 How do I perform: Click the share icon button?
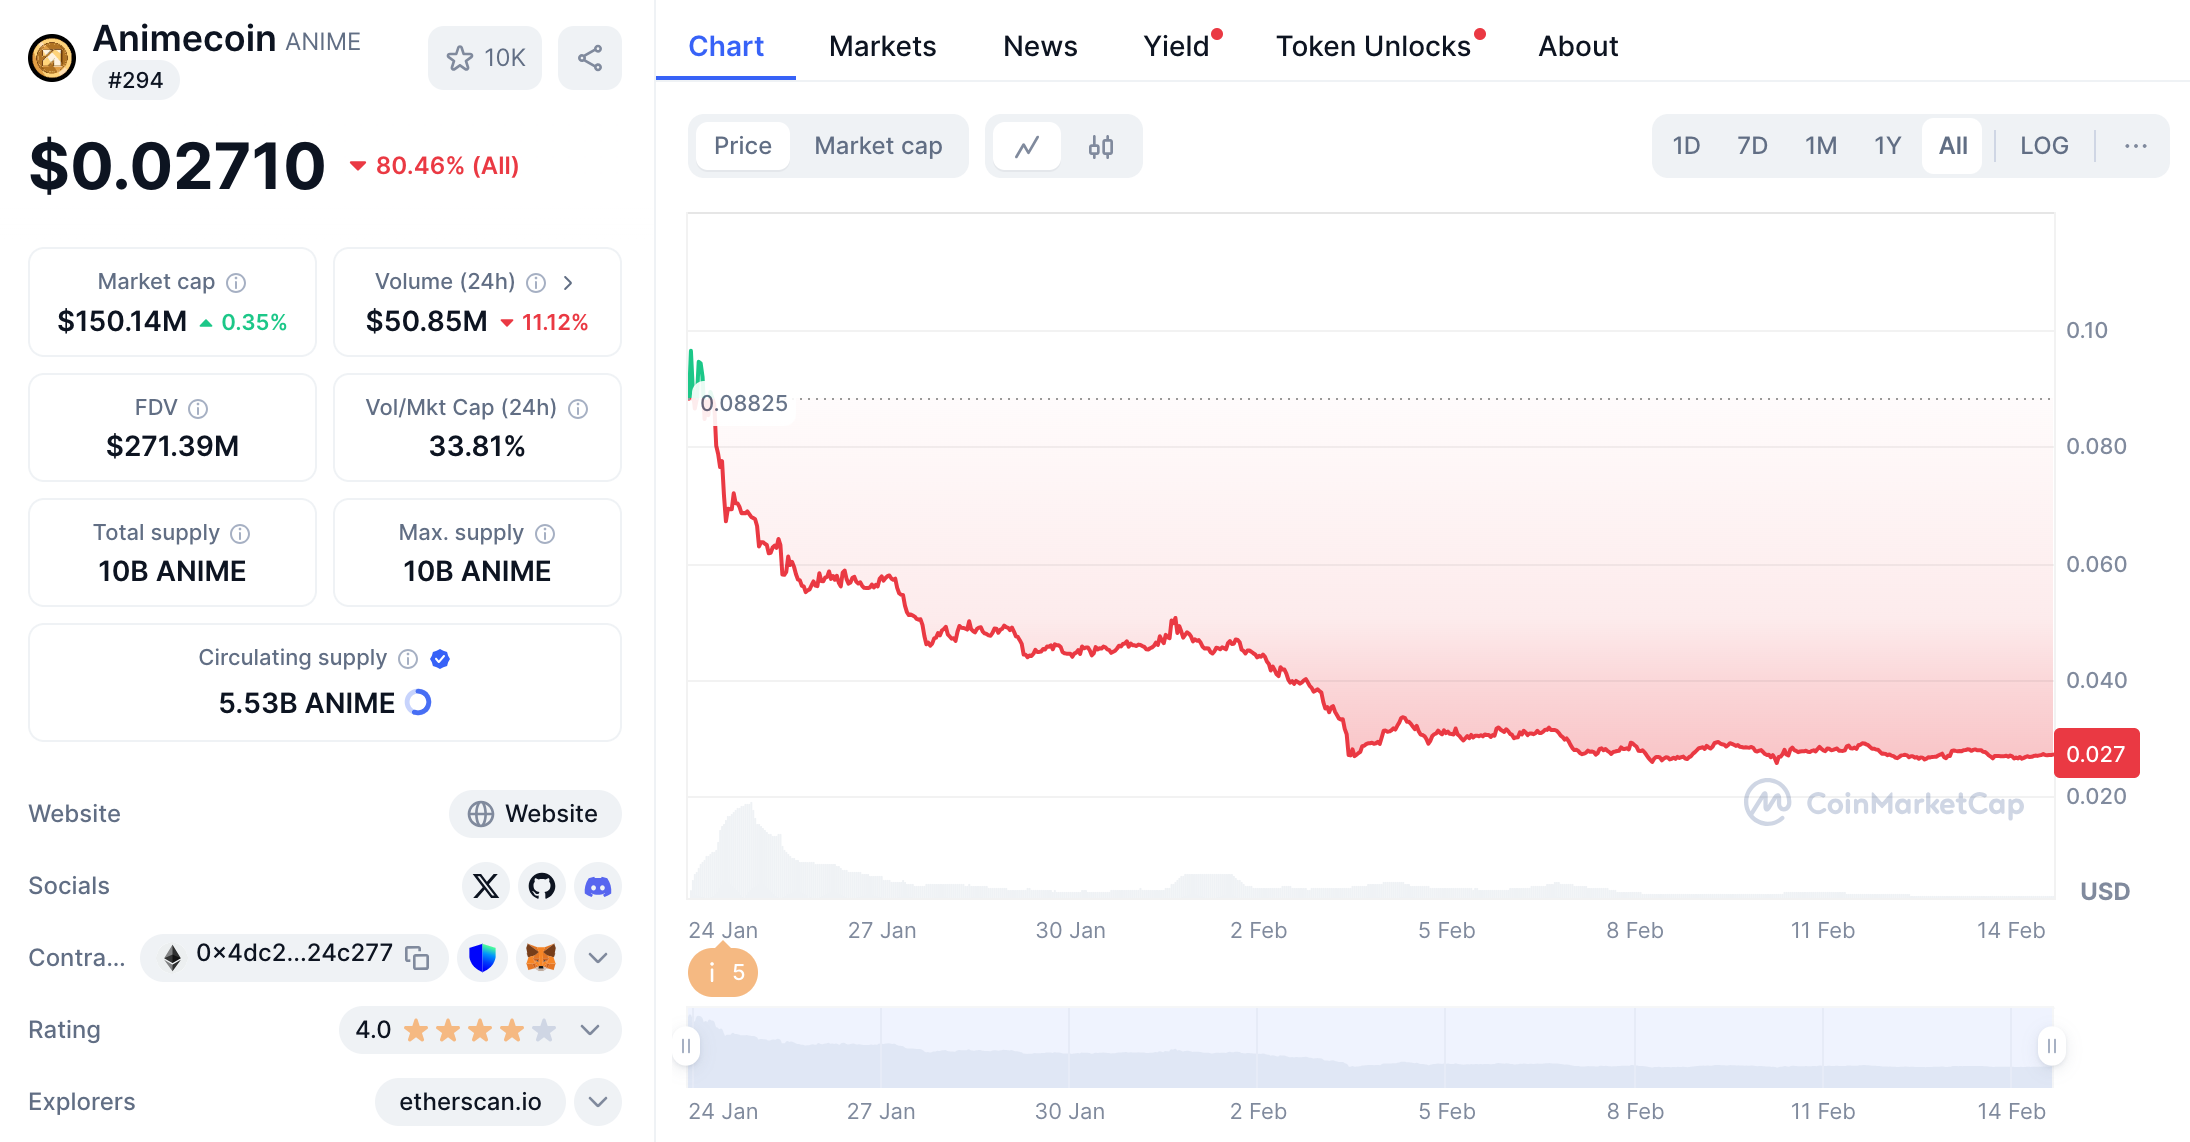click(x=590, y=58)
